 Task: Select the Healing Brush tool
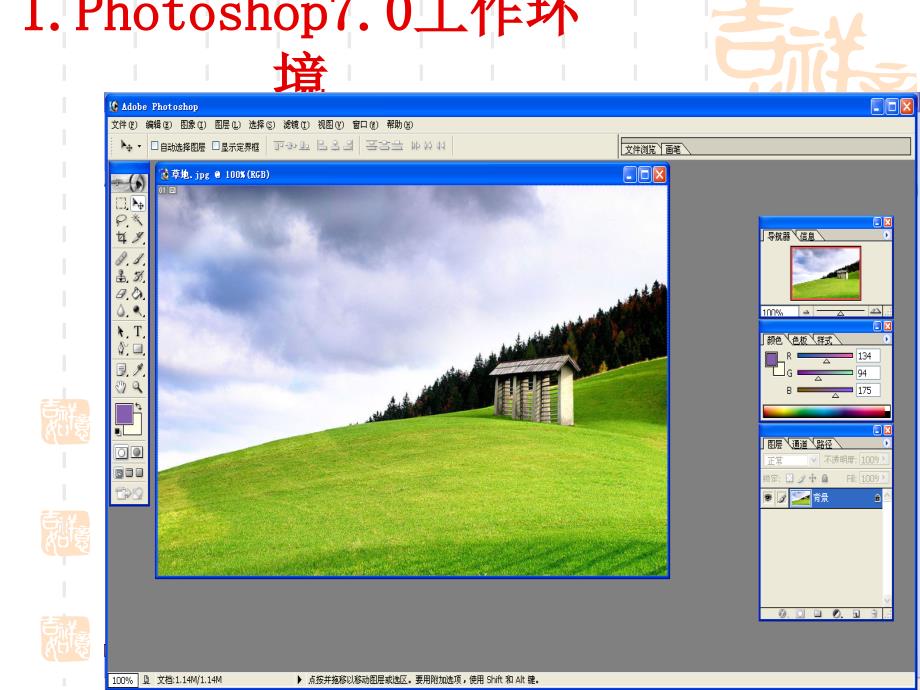(121, 259)
